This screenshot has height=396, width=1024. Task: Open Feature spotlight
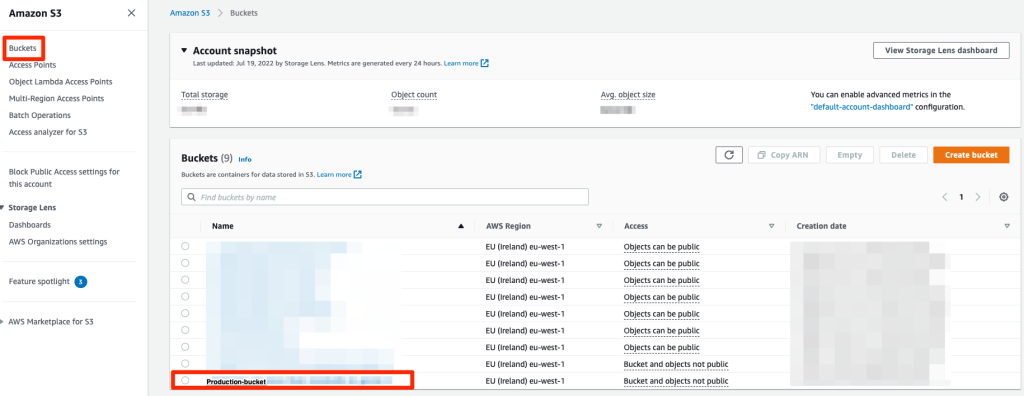39,282
